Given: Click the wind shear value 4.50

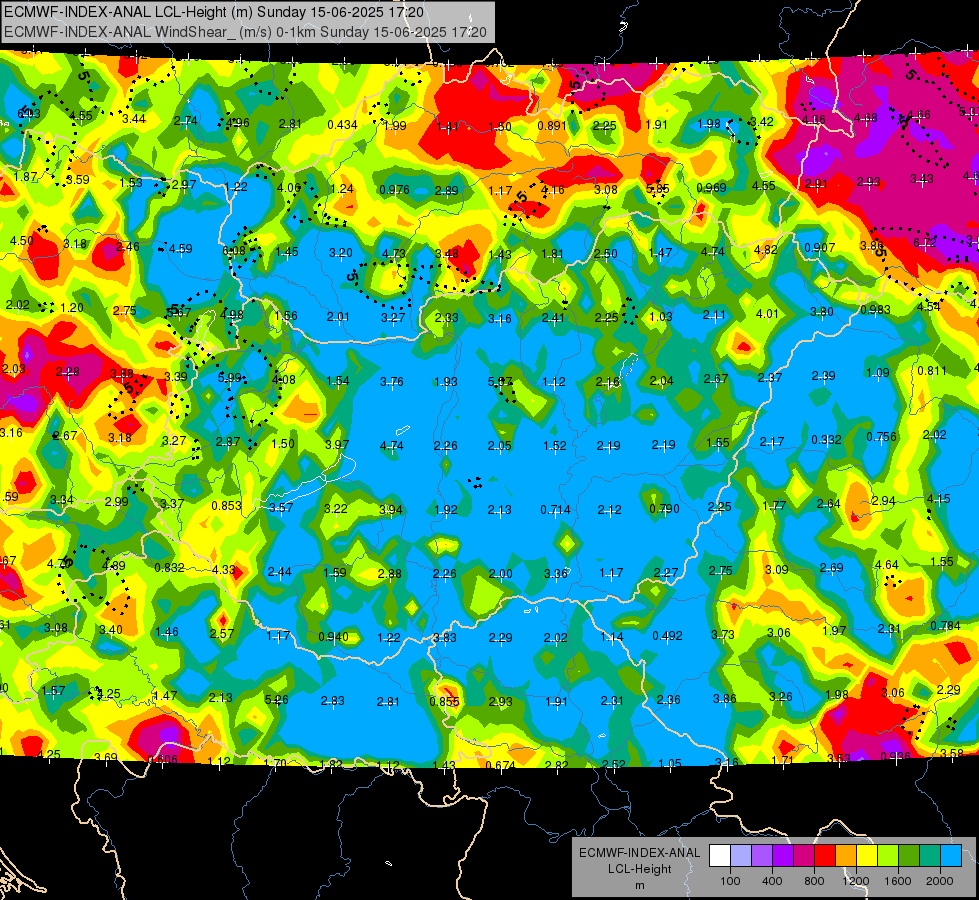Looking at the screenshot, I should point(22,240).
